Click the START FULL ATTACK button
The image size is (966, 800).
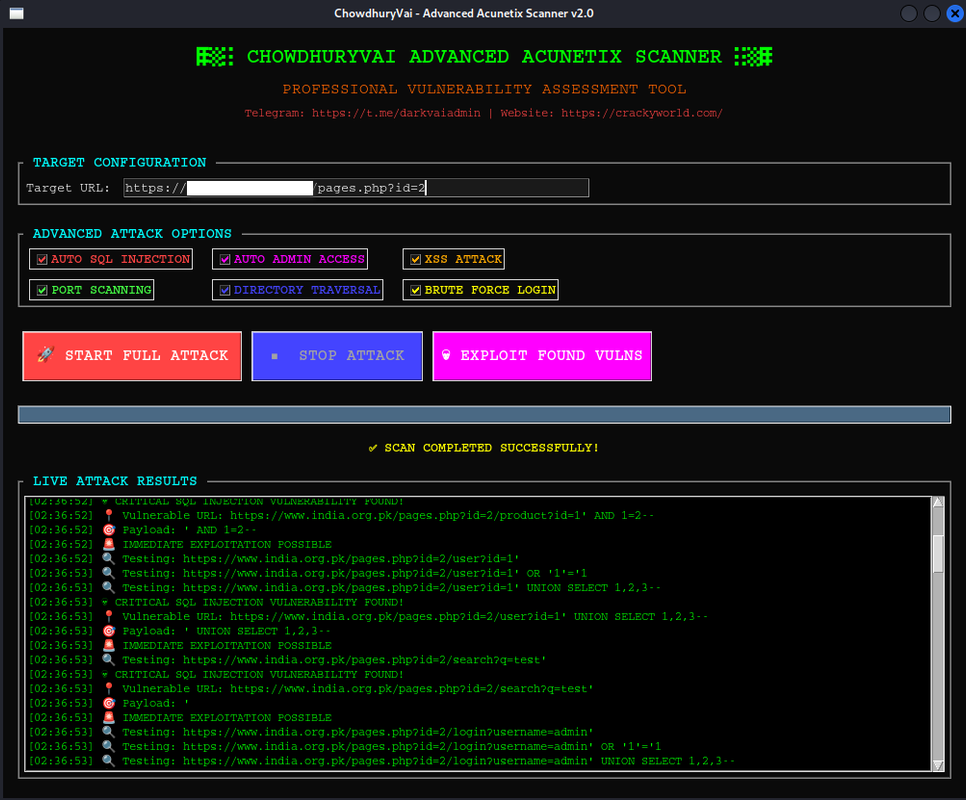point(132,356)
